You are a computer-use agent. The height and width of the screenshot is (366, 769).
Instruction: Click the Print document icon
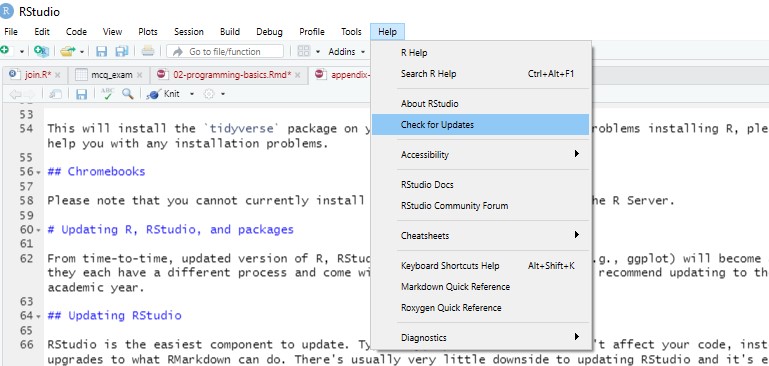coord(148,51)
